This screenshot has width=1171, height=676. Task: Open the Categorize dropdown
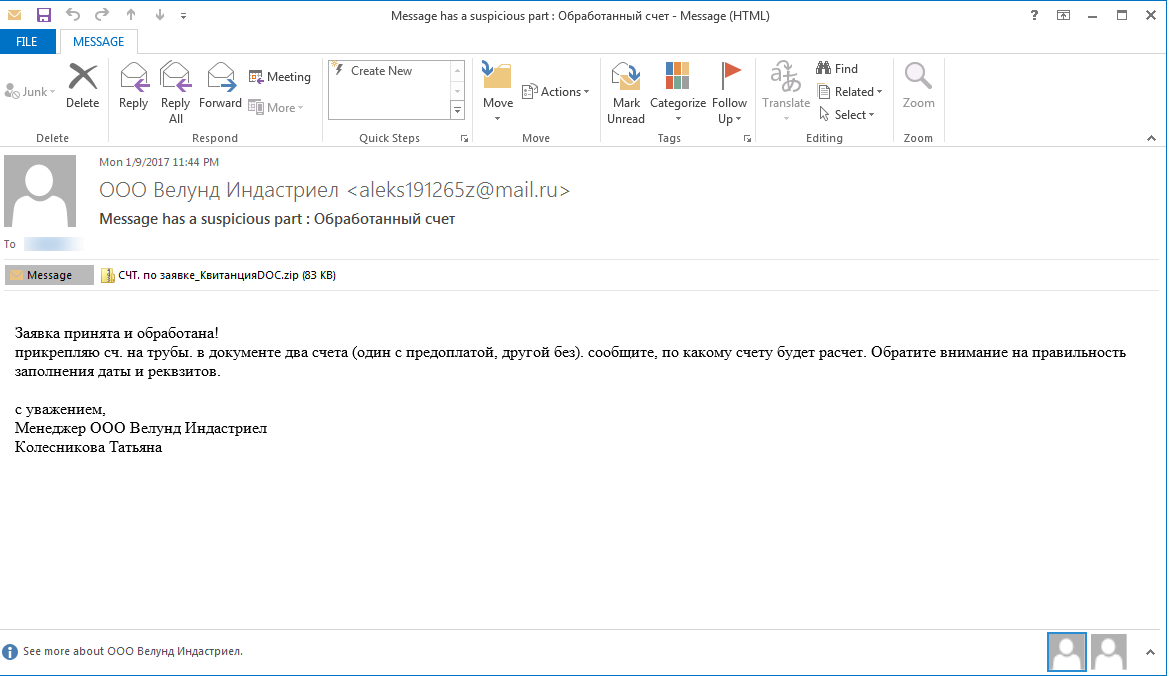(677, 90)
